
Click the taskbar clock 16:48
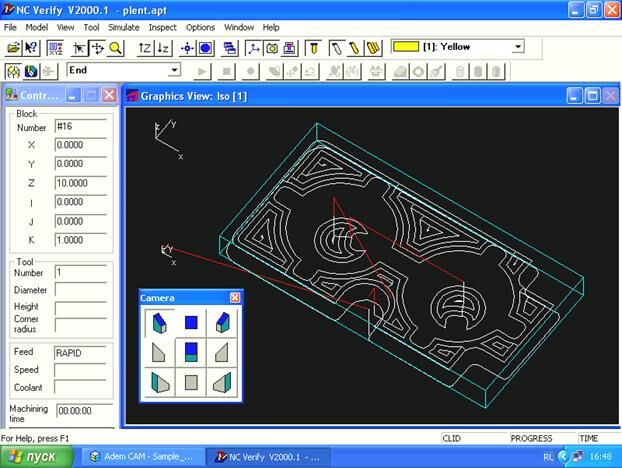(601, 457)
